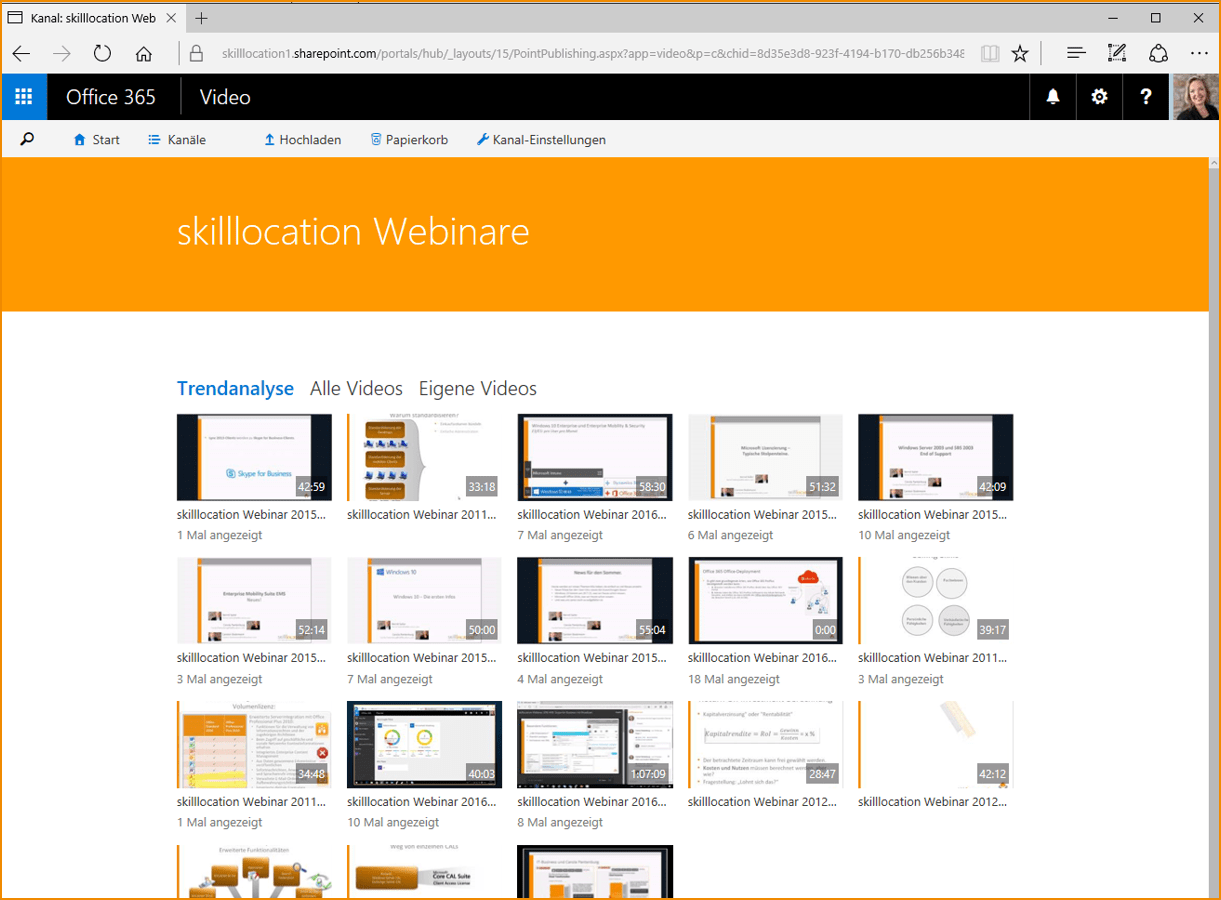
Task: Click title of video shown 18 Mal
Action: coord(762,658)
